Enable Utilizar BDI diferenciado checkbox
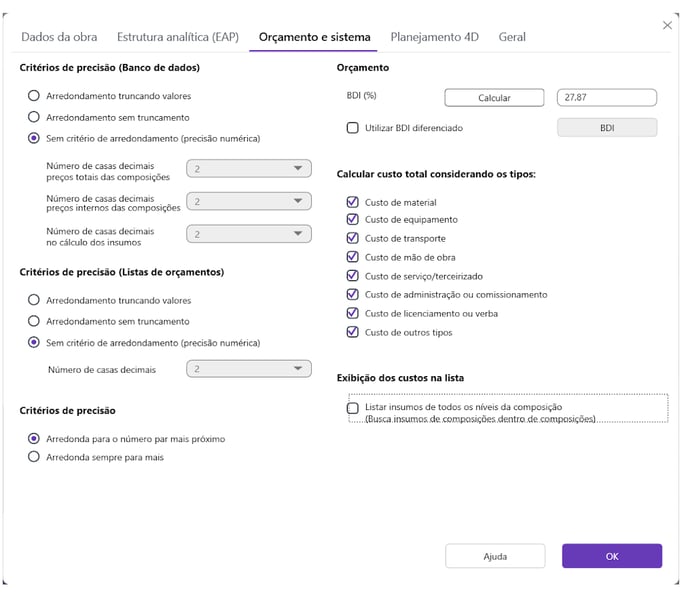This screenshot has width=688, height=594. 352,128
